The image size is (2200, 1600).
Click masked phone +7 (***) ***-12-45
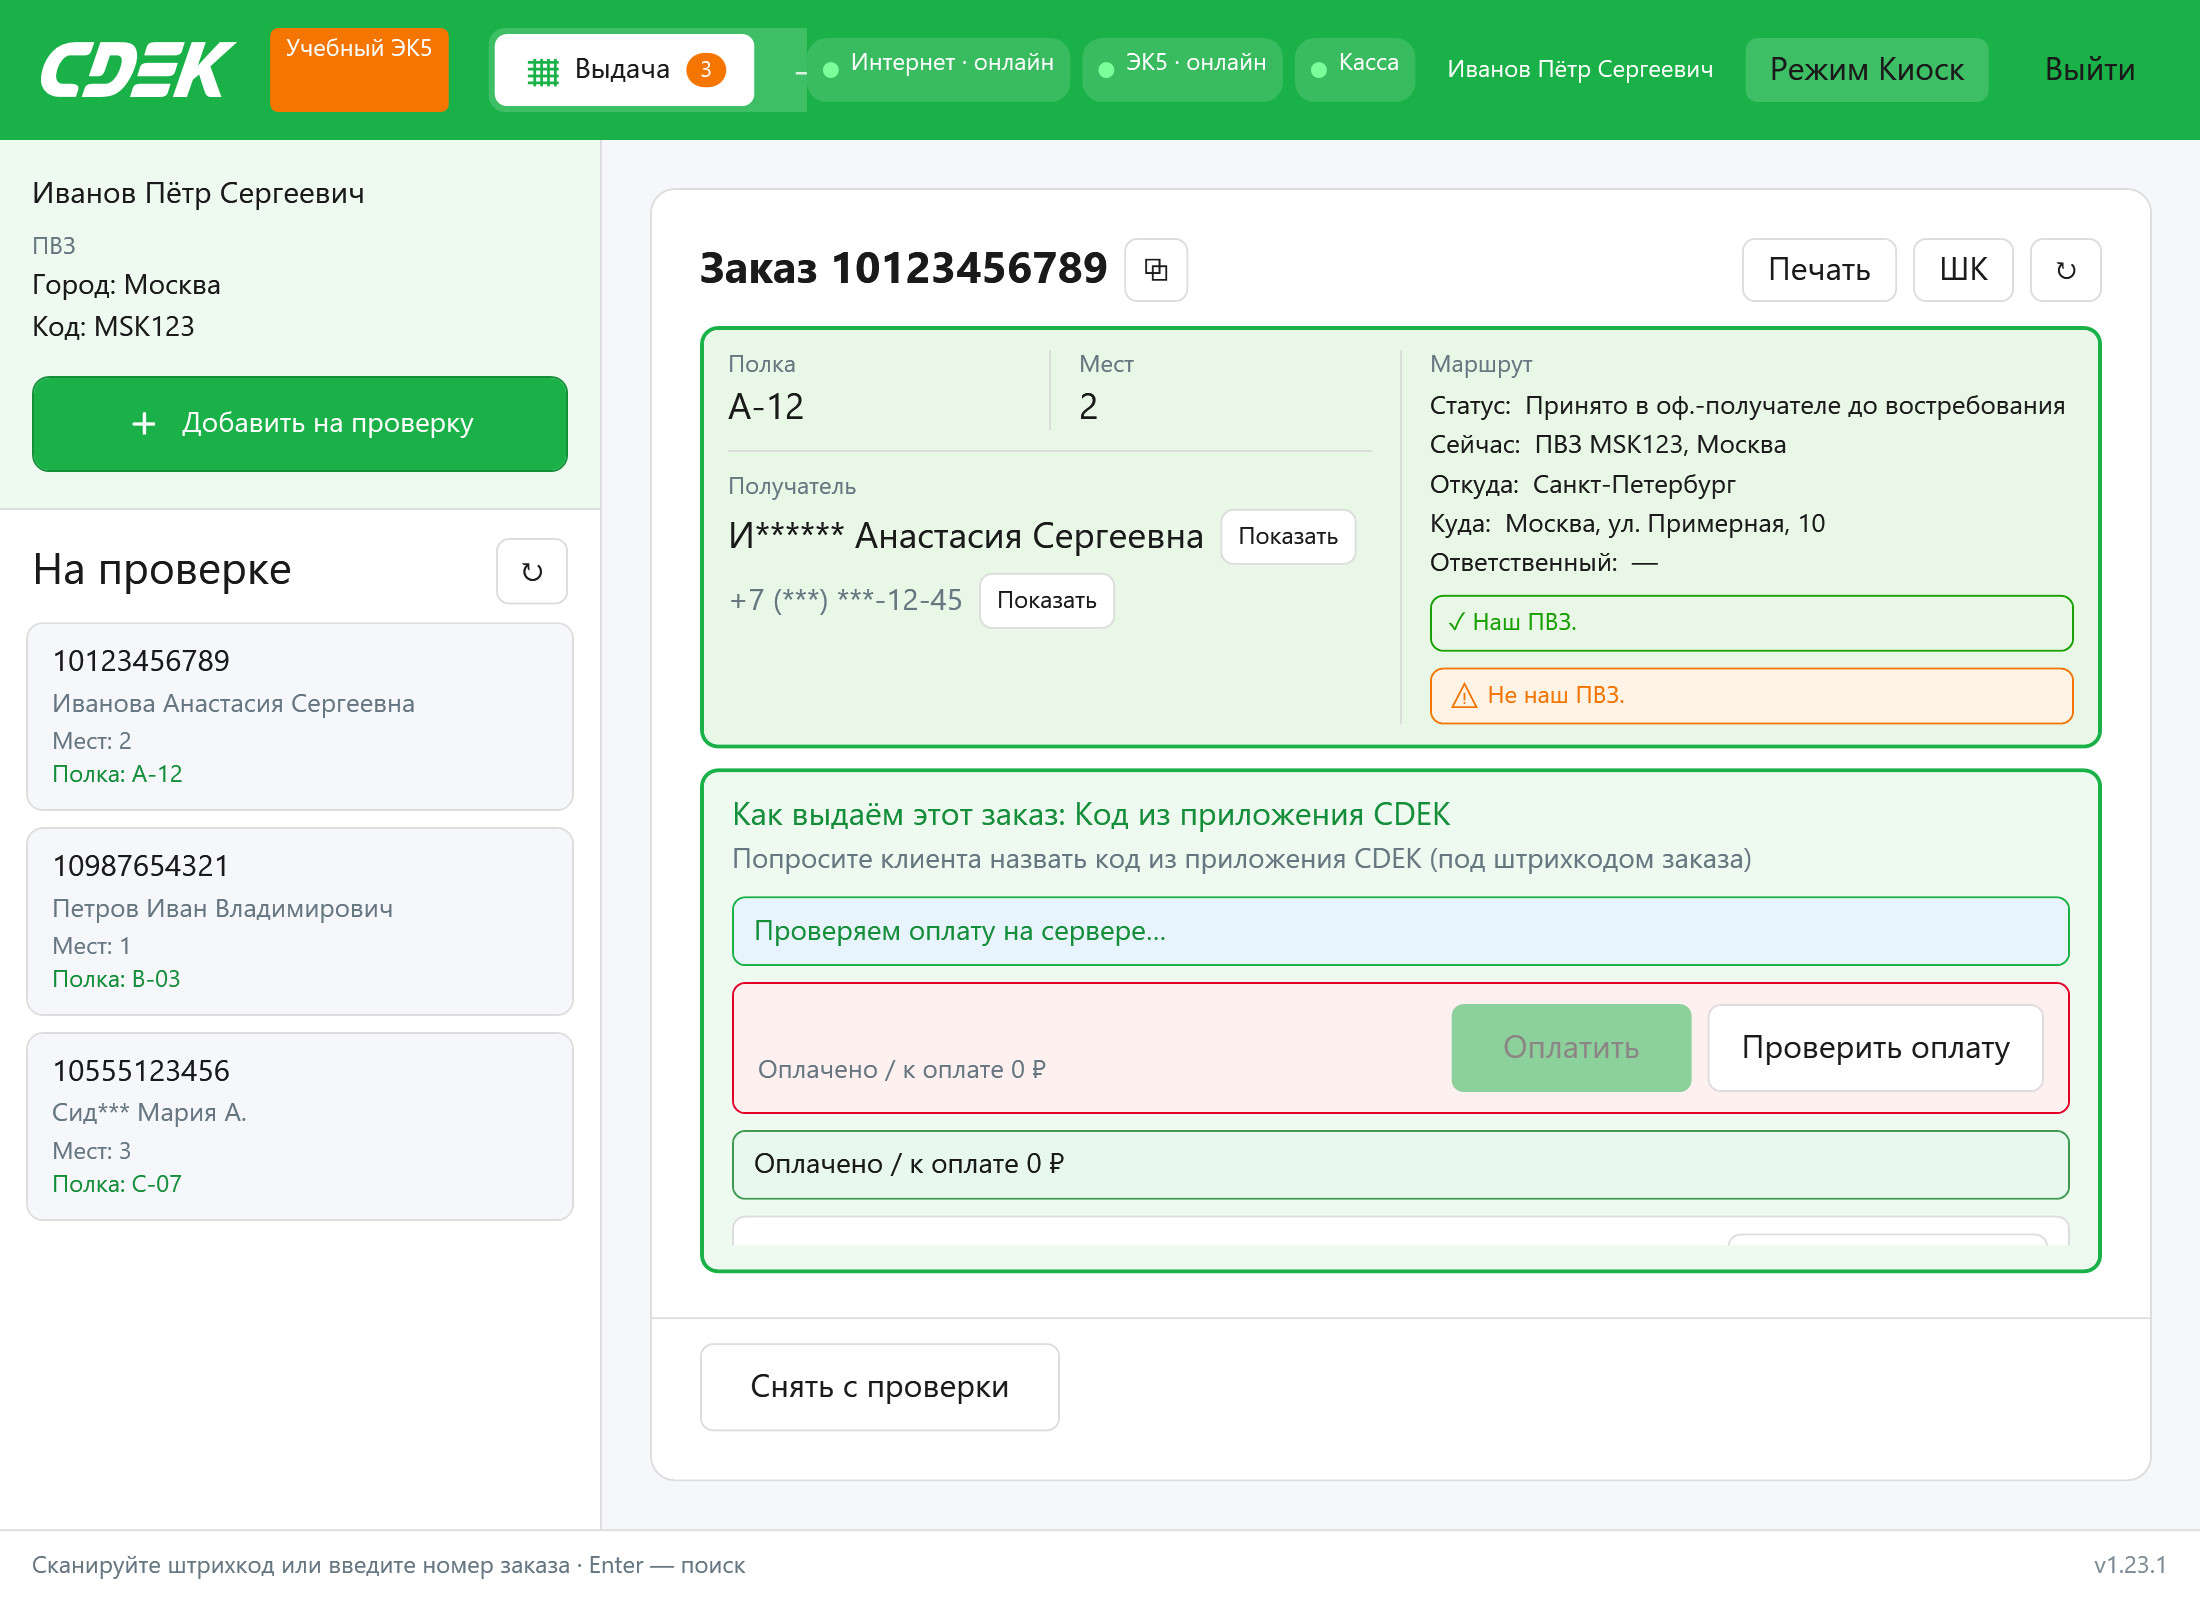(x=845, y=600)
